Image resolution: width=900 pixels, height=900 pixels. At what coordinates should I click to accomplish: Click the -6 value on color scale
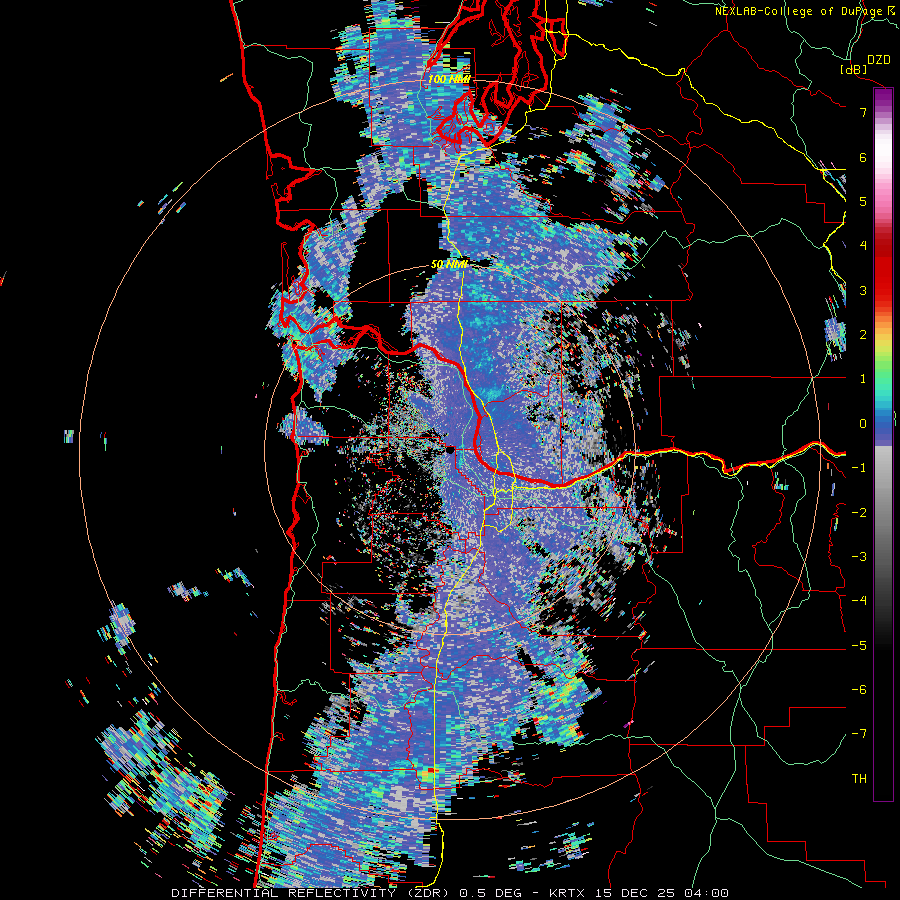(859, 690)
